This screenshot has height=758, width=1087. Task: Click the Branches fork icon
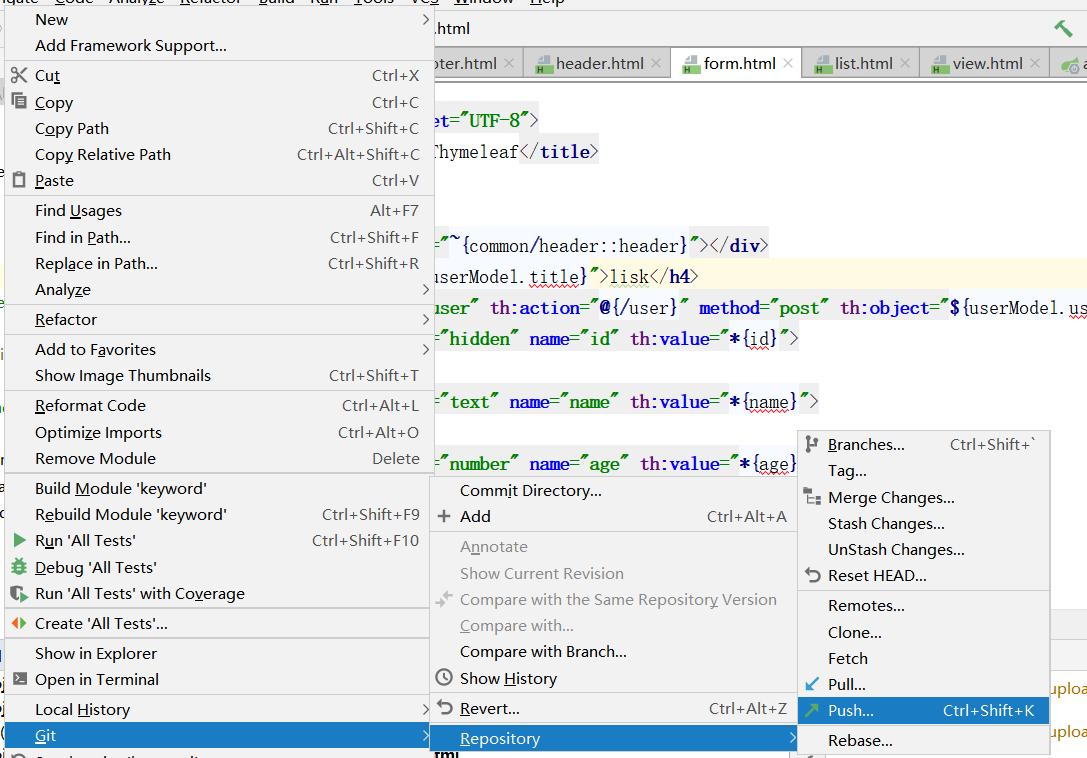[x=812, y=445]
